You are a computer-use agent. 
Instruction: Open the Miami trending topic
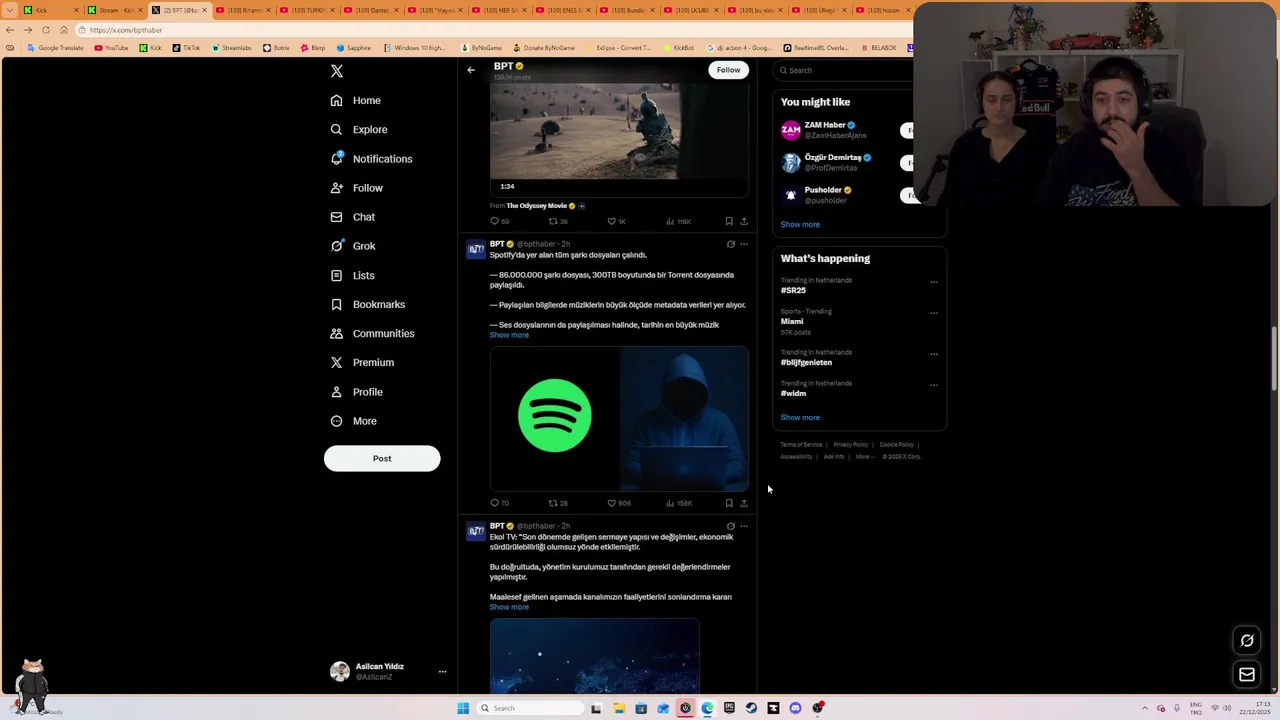pos(792,321)
